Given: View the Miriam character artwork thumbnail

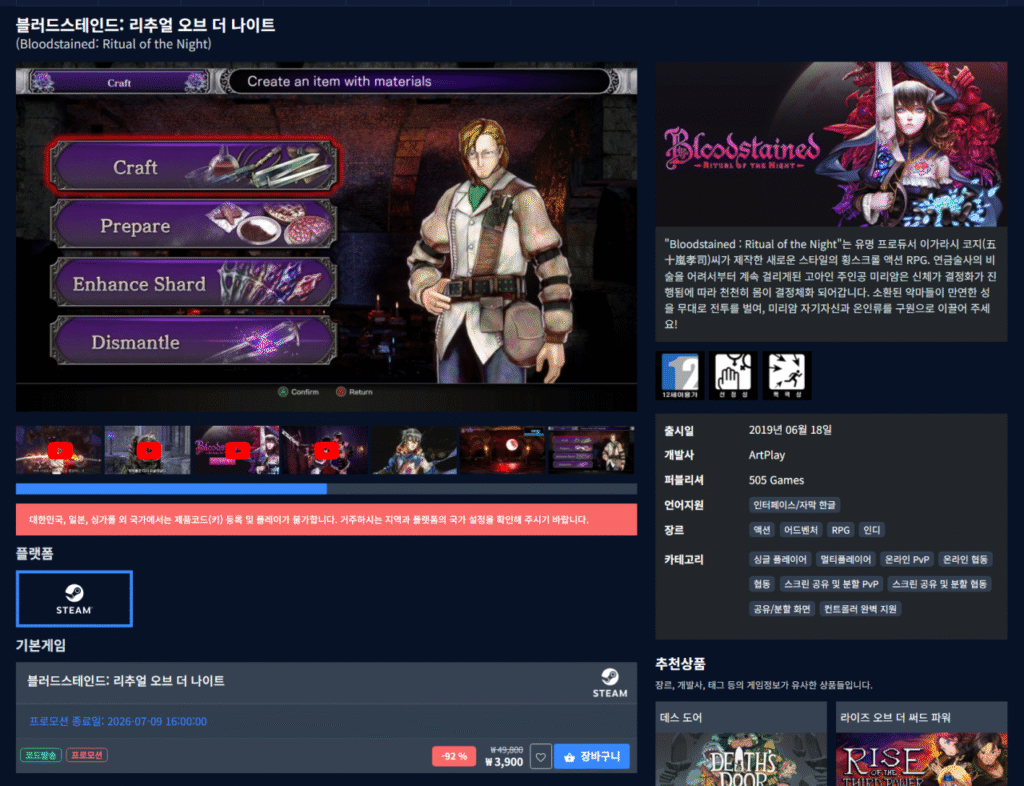Looking at the screenshot, I should [x=414, y=450].
